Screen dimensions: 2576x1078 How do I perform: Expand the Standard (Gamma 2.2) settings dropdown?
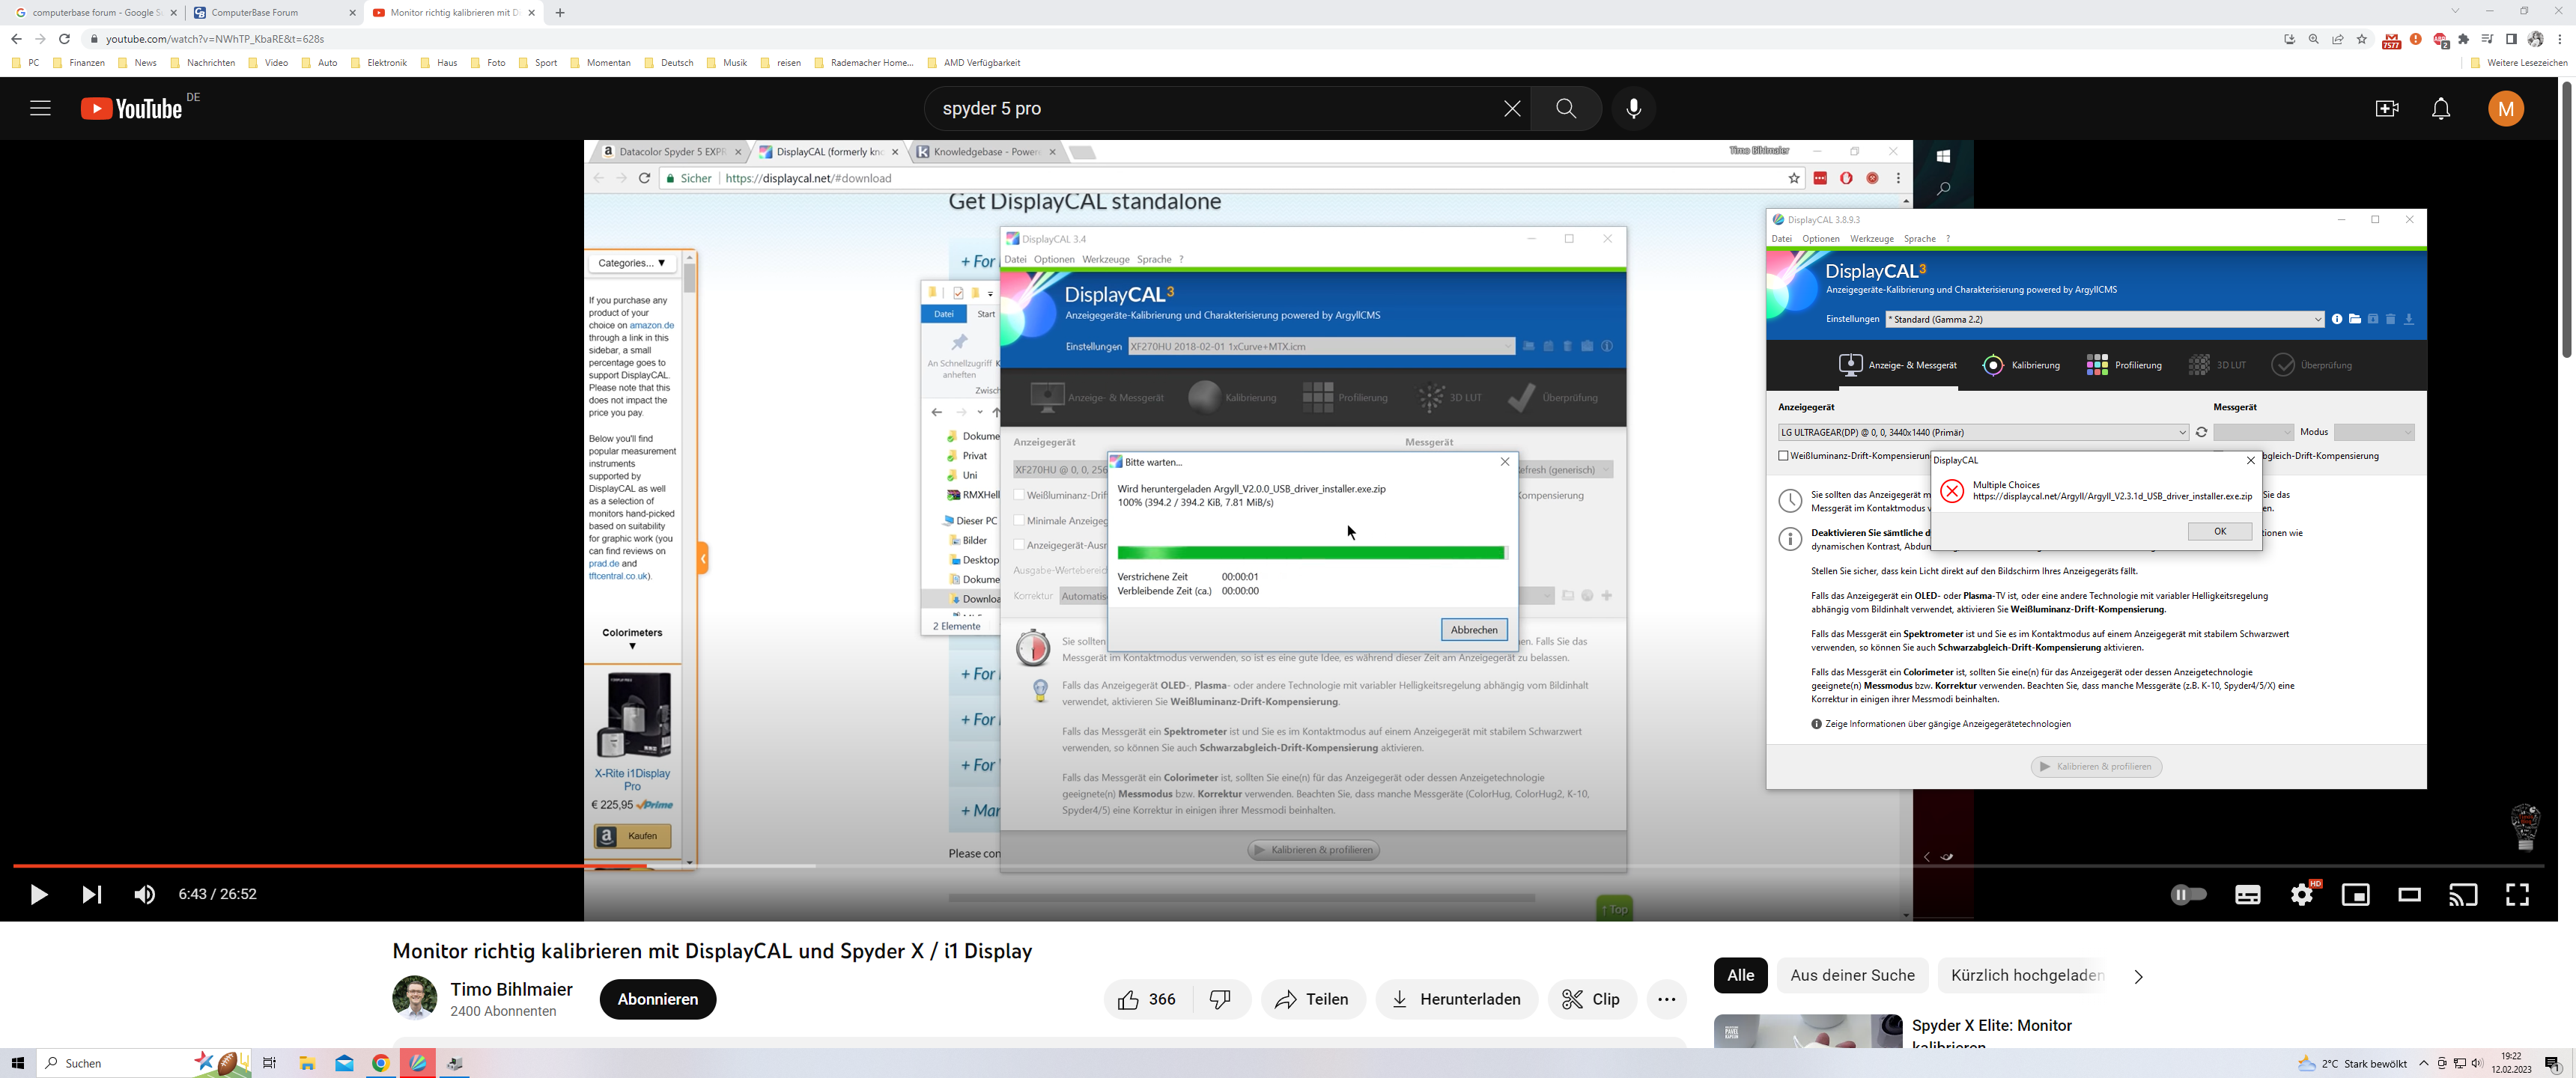point(2317,320)
